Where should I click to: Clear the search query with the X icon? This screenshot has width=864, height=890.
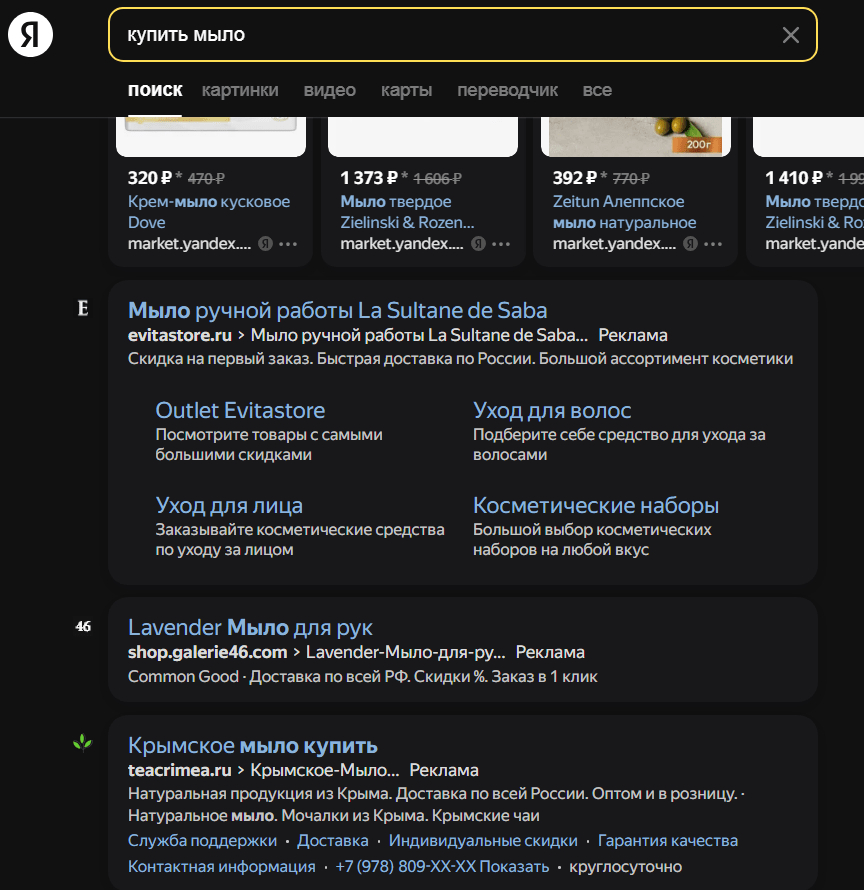790,35
